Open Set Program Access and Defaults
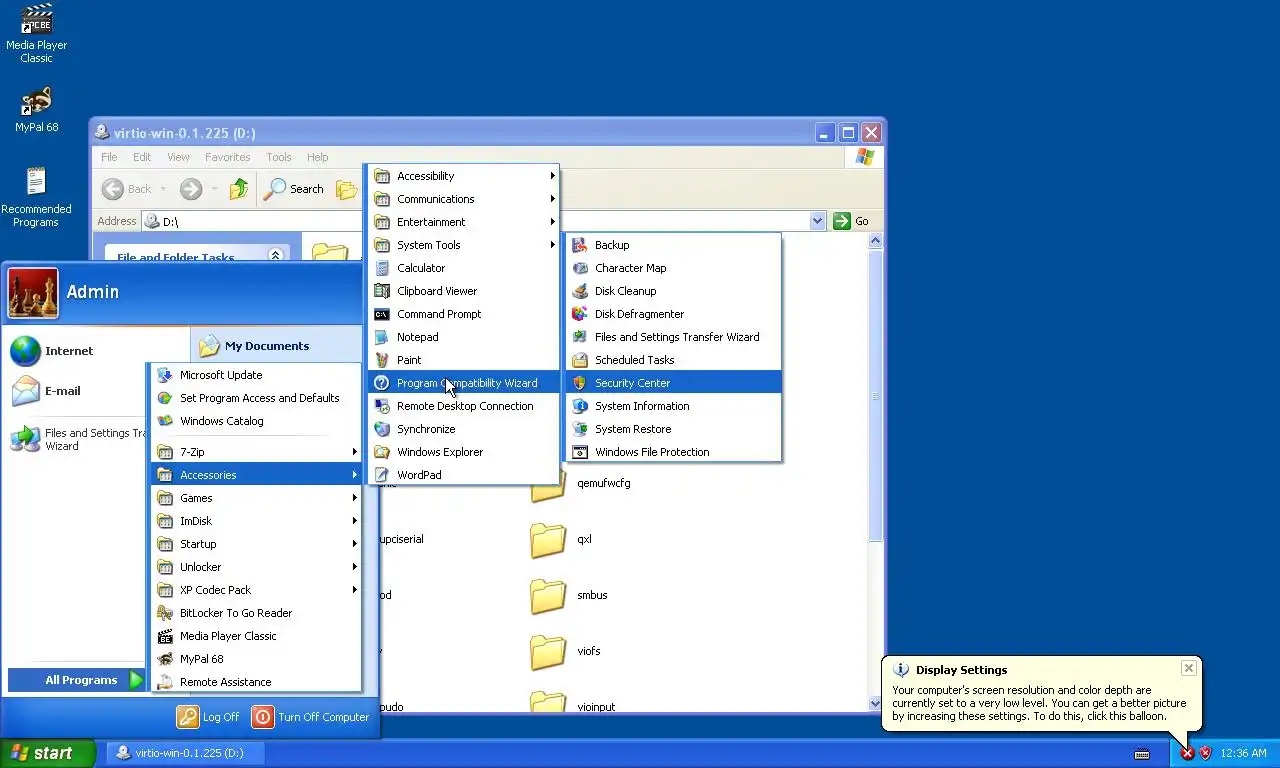This screenshot has width=1280, height=768. 256,398
